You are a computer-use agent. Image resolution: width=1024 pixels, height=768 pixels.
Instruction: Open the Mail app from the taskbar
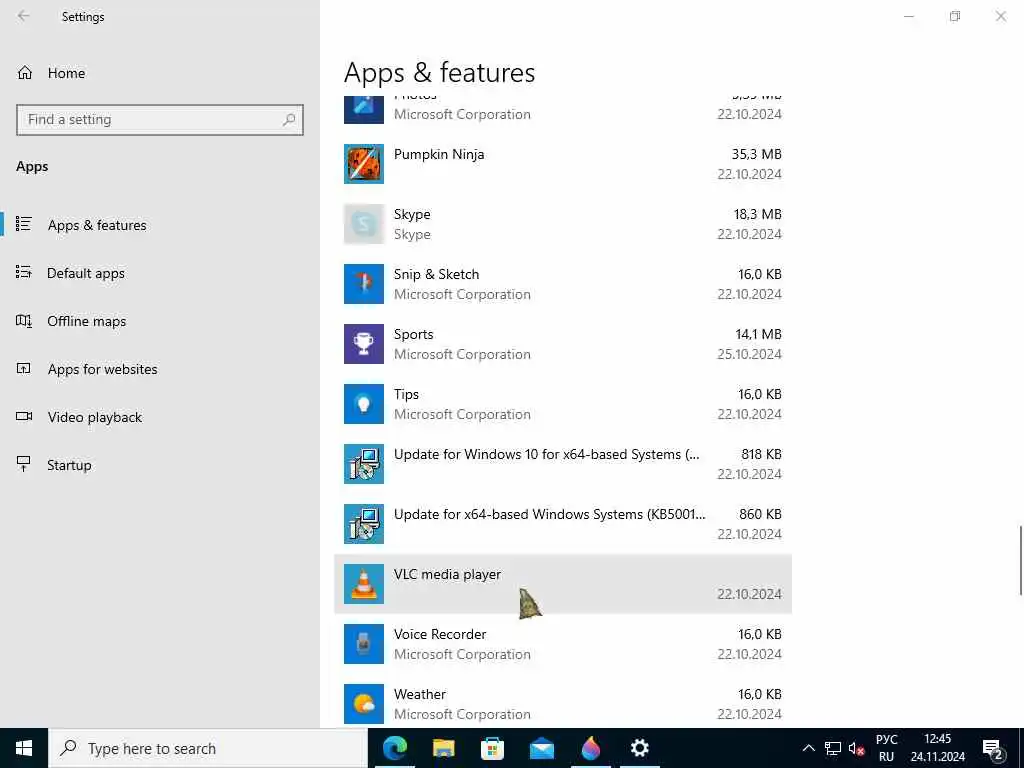pyautogui.click(x=541, y=748)
